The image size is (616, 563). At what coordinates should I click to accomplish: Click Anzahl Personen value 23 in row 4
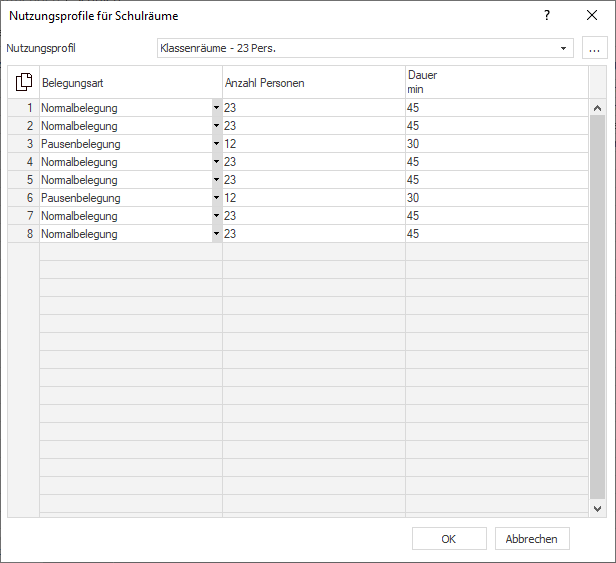314,162
